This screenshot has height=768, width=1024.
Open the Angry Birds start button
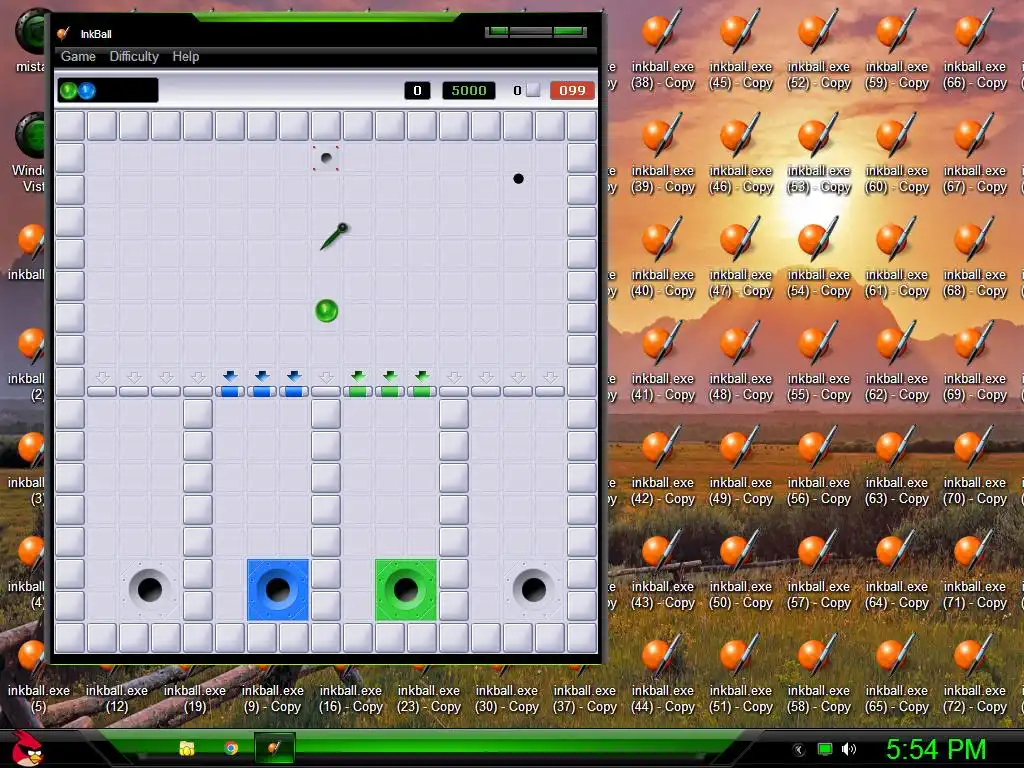(27, 748)
